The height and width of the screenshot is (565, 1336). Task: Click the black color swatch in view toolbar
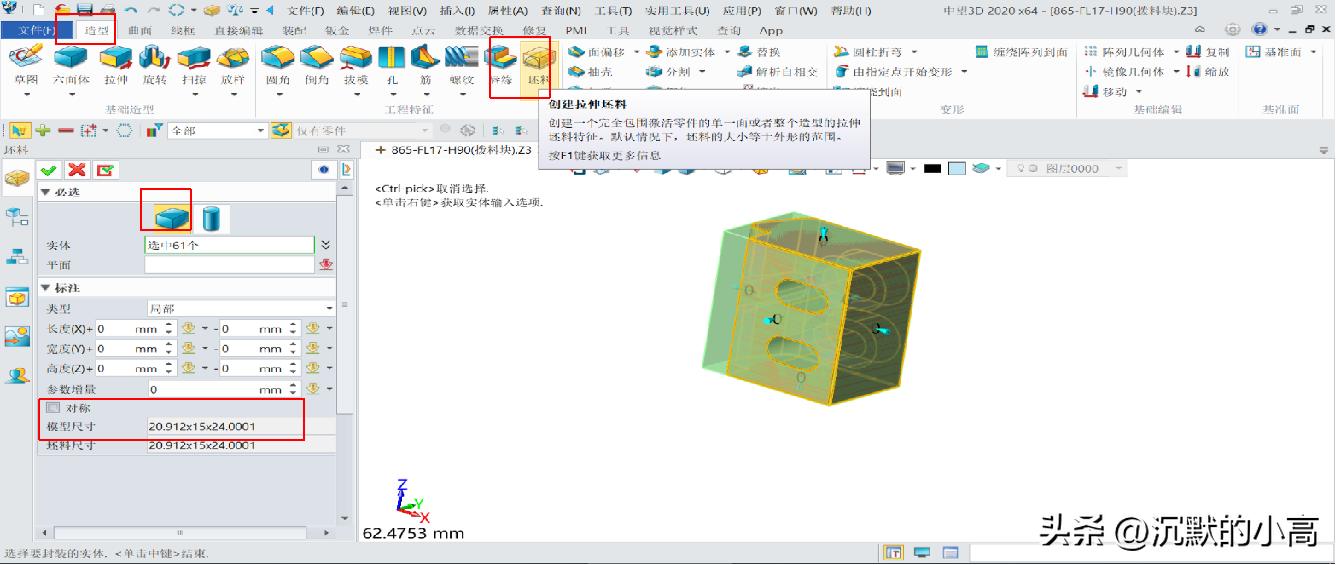(932, 169)
